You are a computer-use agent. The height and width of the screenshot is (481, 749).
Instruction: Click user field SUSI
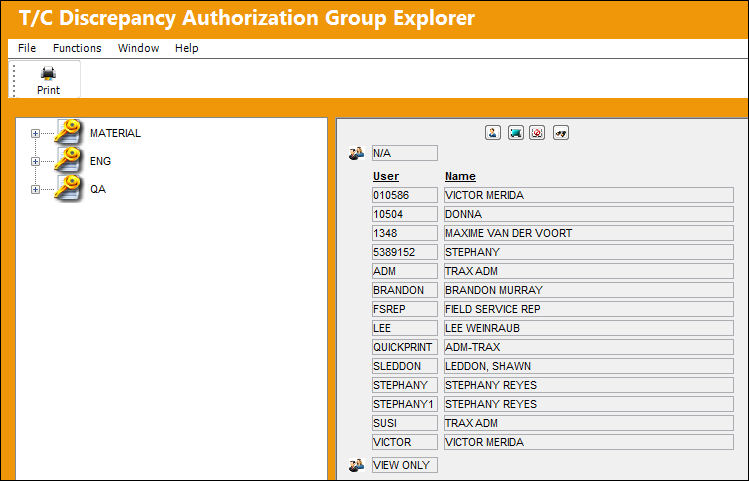[x=405, y=423]
